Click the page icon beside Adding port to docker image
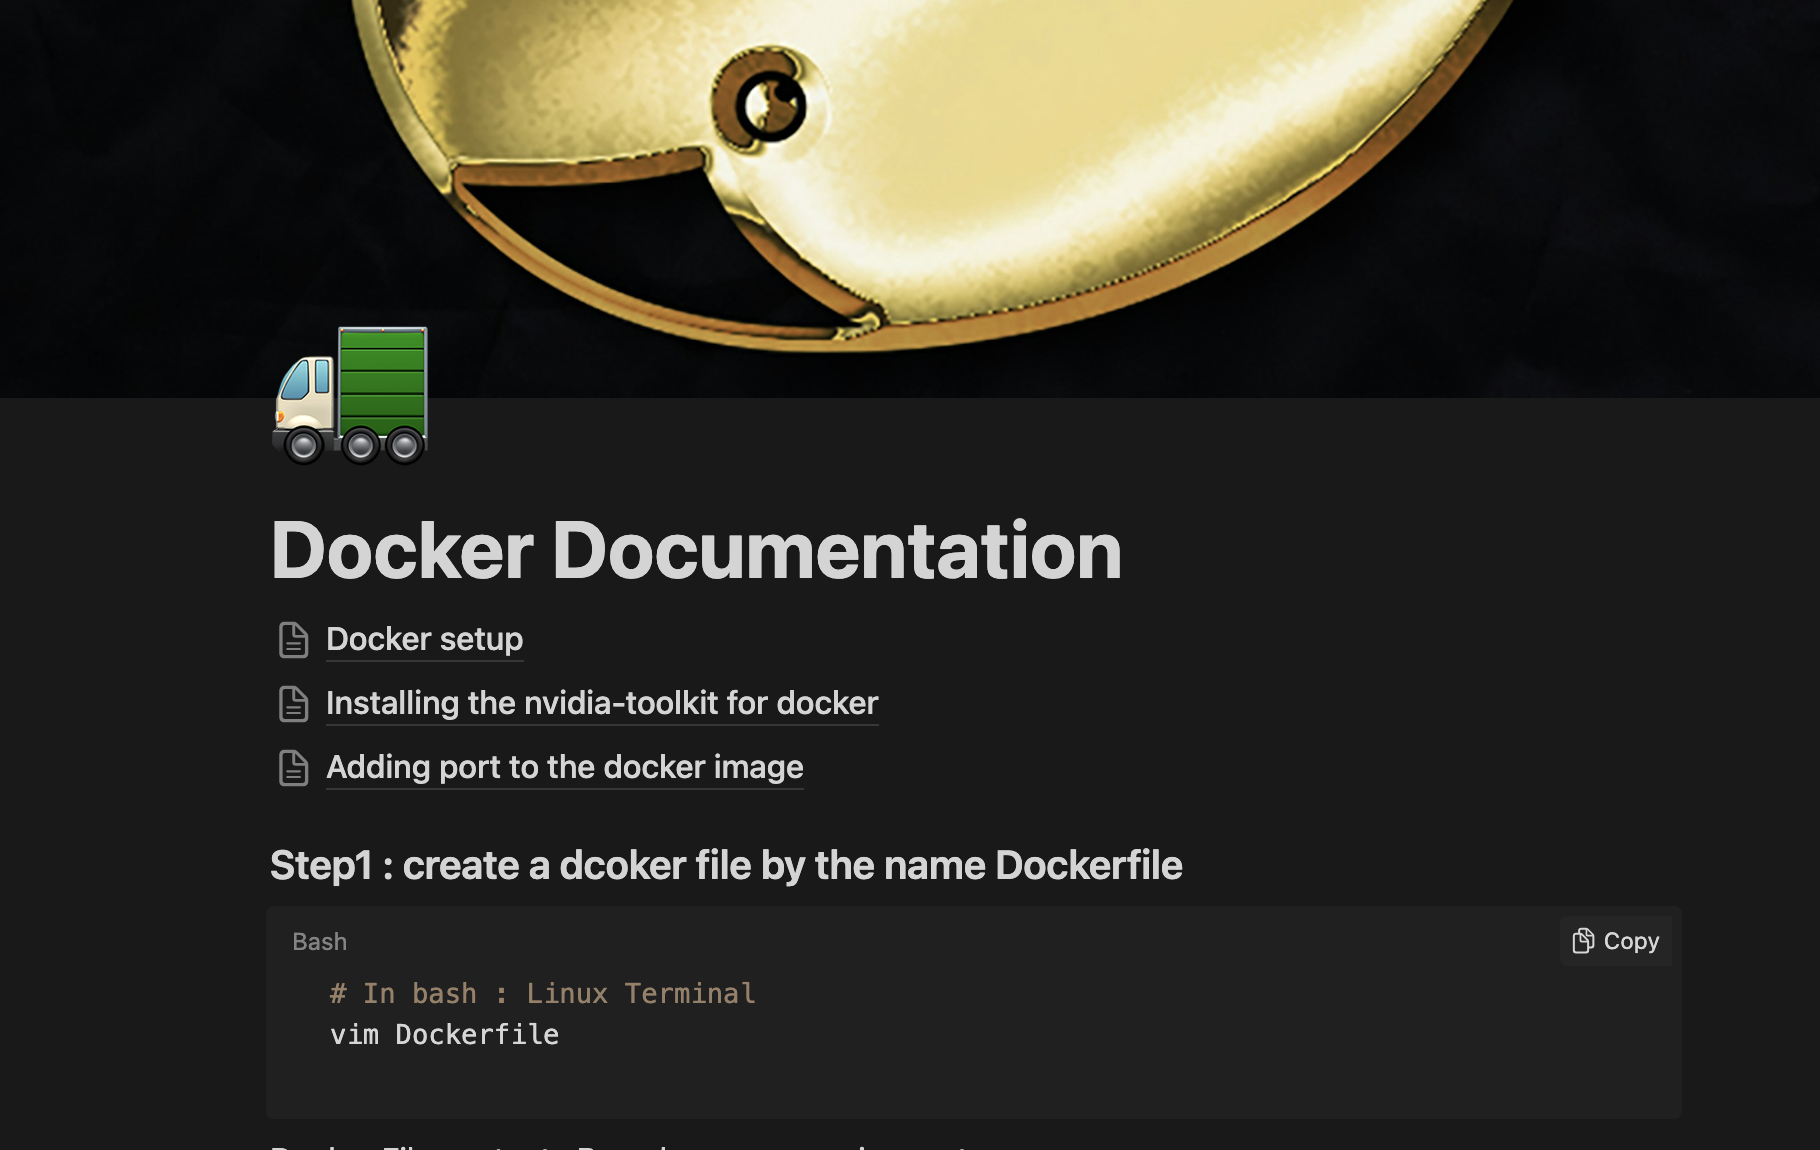The width and height of the screenshot is (1820, 1150). 293,768
